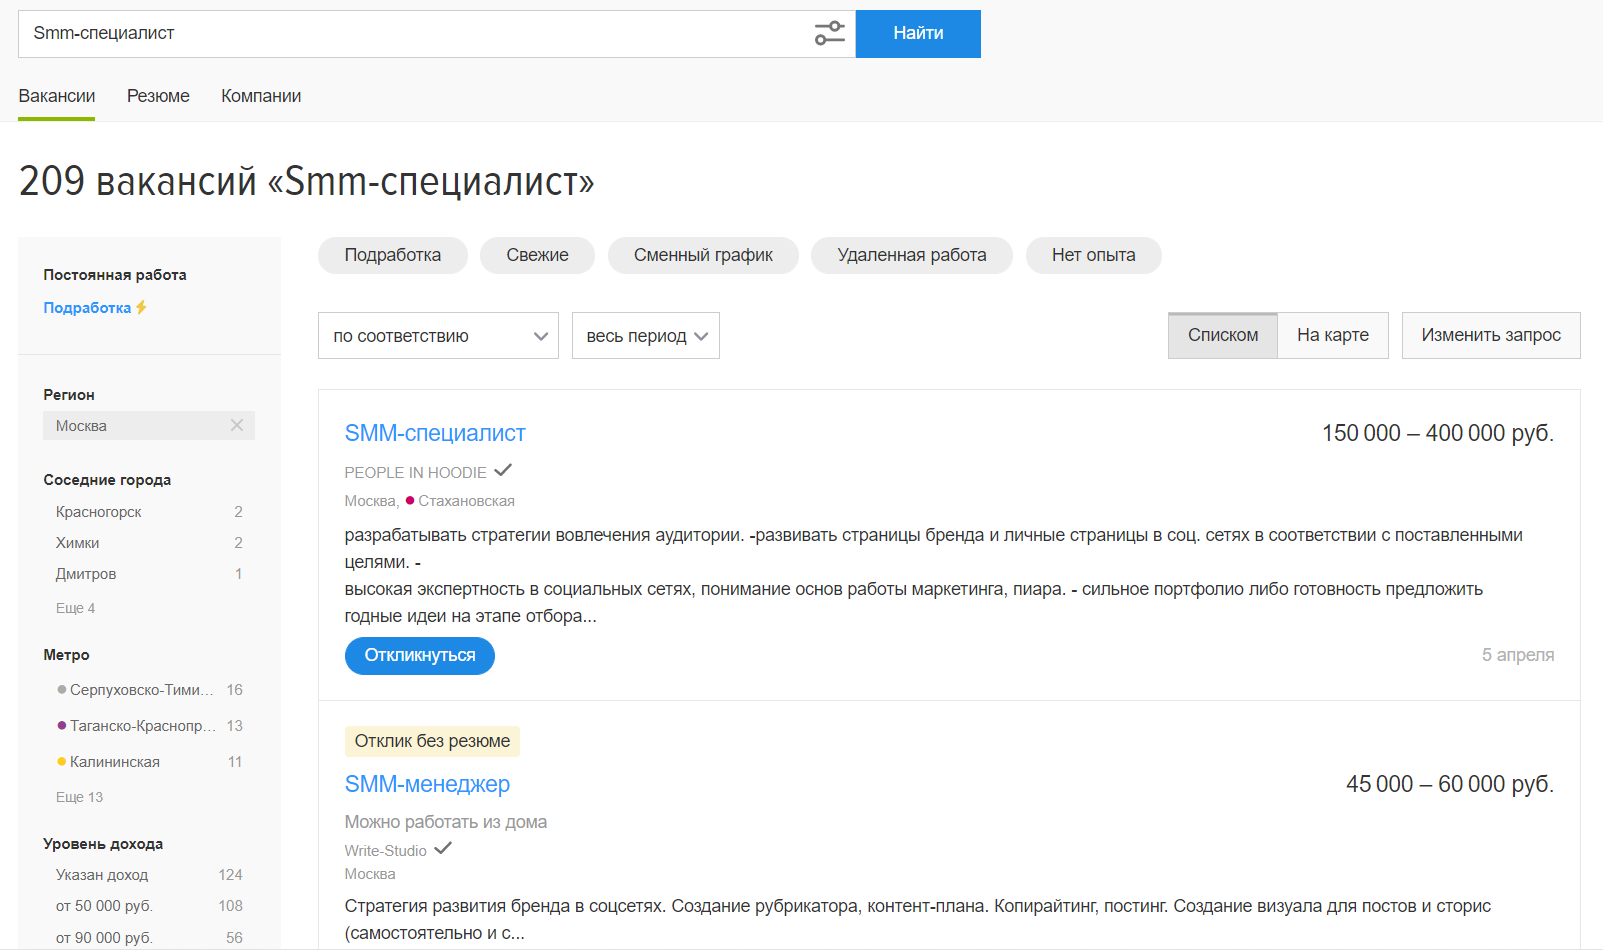1603x950 pixels.
Task: Filter by Серпуховско-Тимирязевская metro line
Action: point(140,690)
